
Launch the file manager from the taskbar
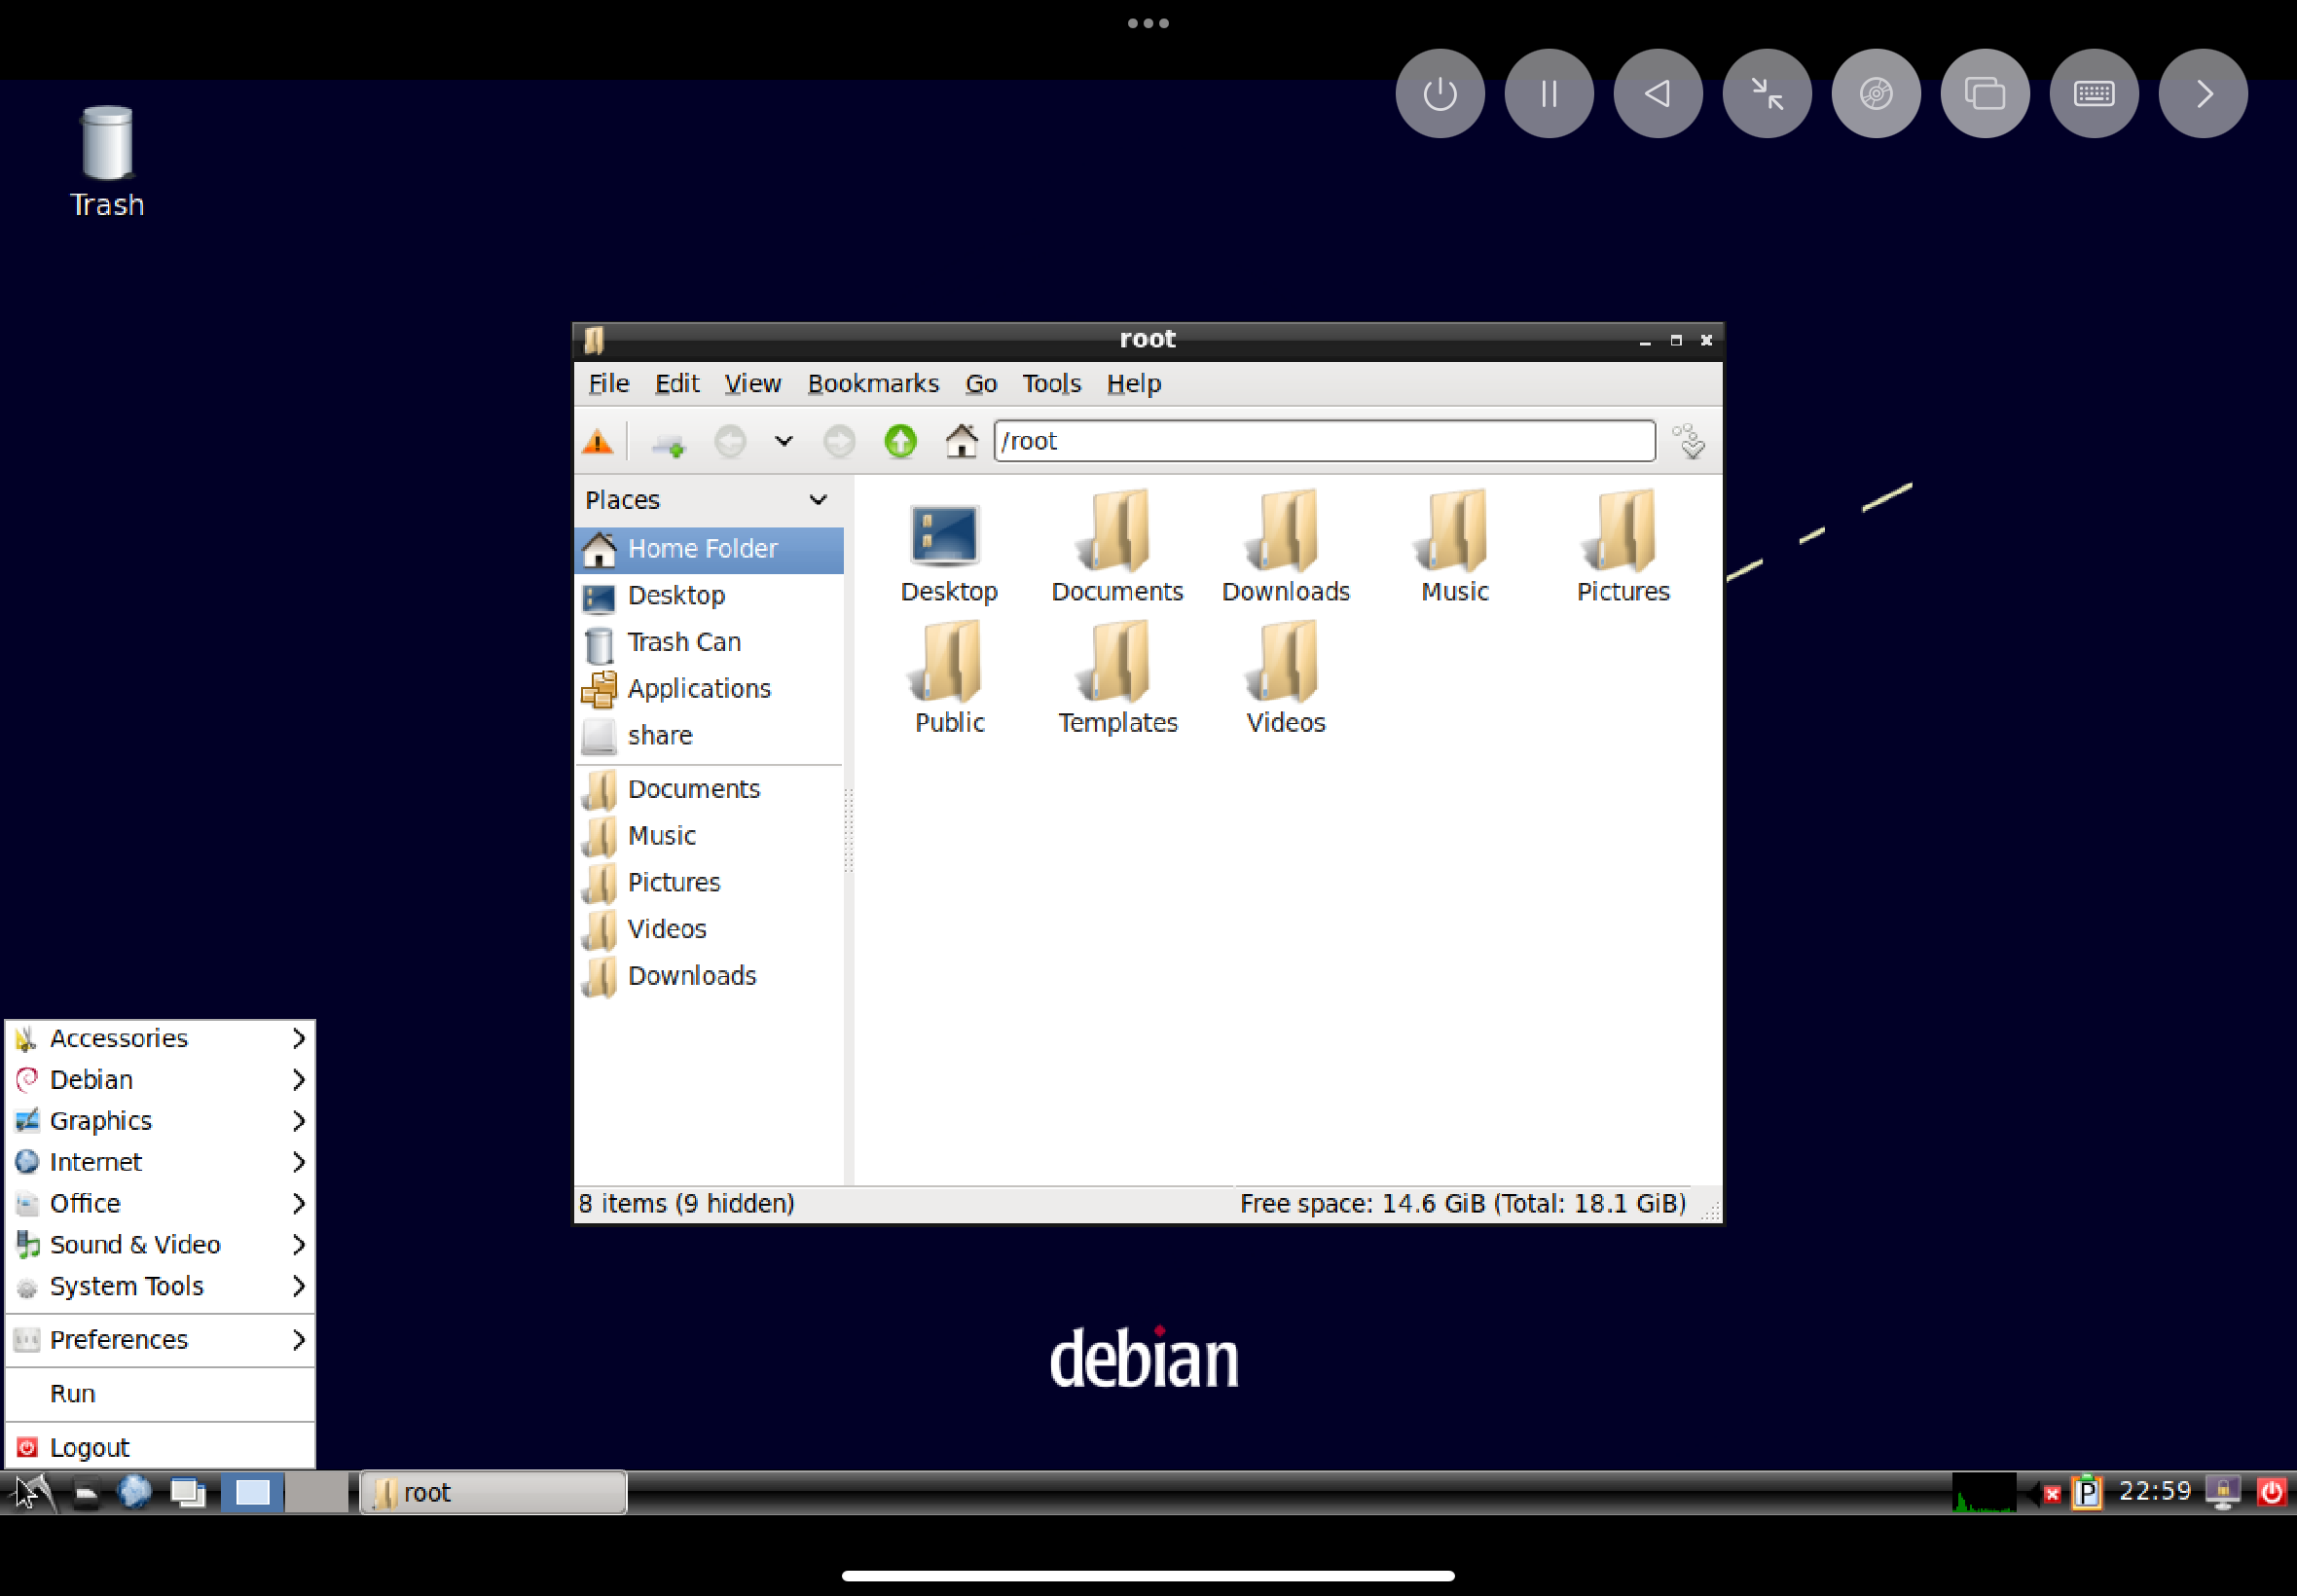[x=86, y=1493]
